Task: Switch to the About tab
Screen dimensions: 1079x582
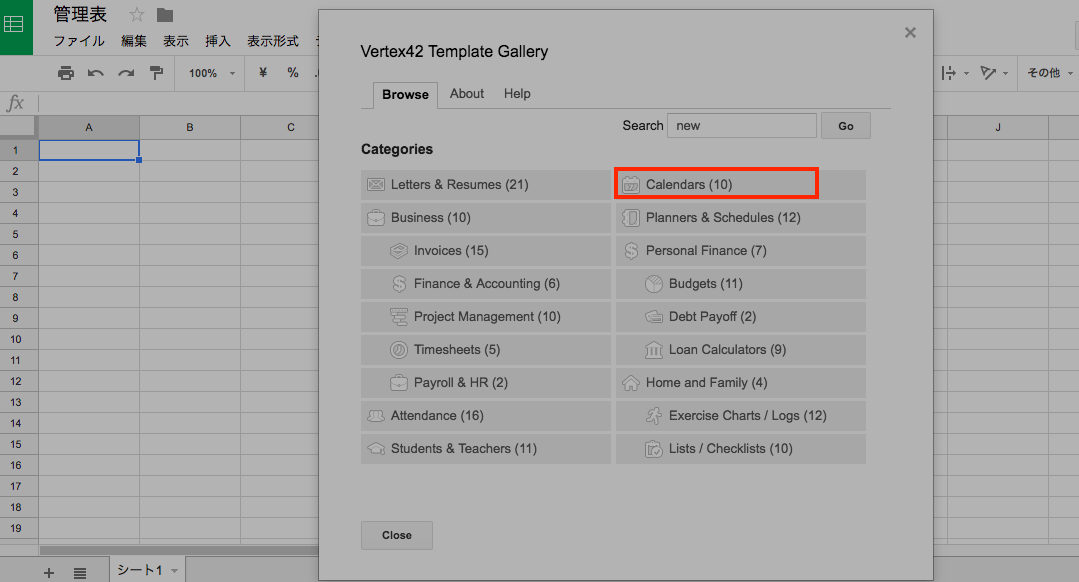Action: (x=467, y=93)
